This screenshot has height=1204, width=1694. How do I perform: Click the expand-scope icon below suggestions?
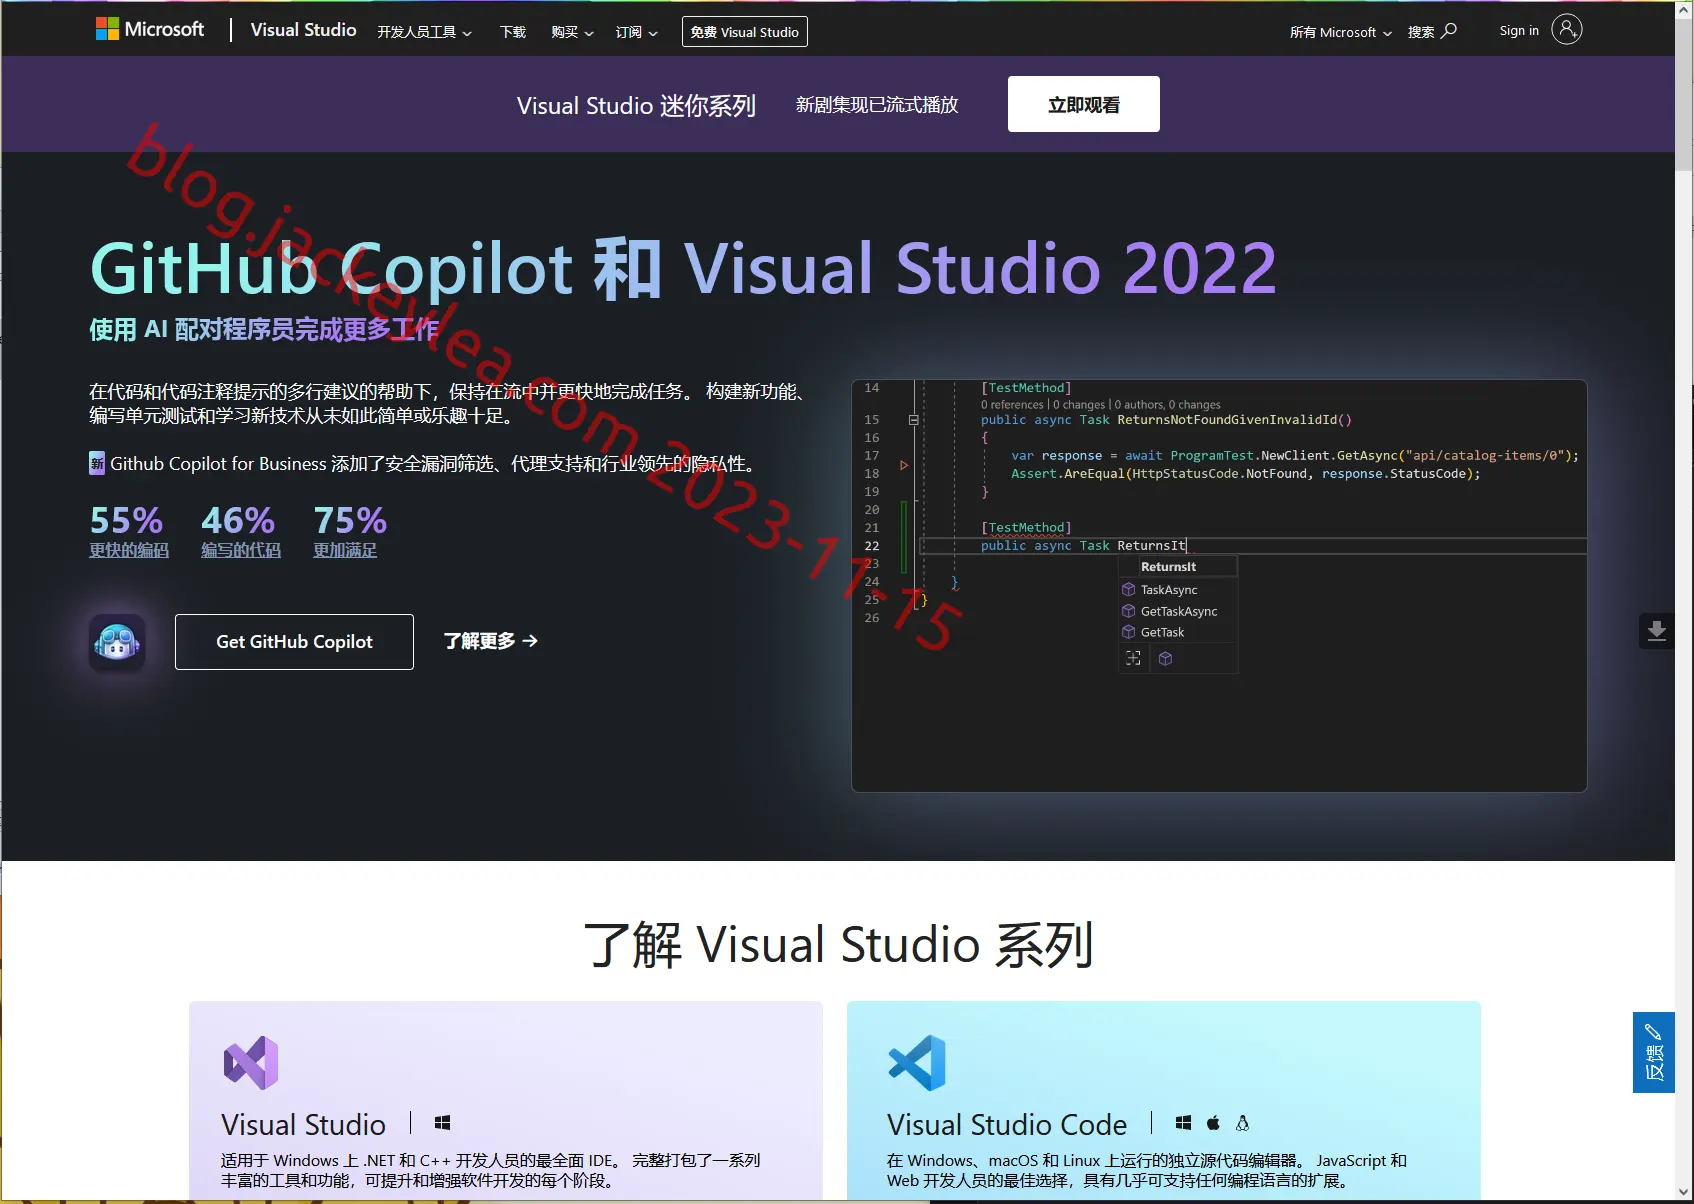(x=1133, y=658)
